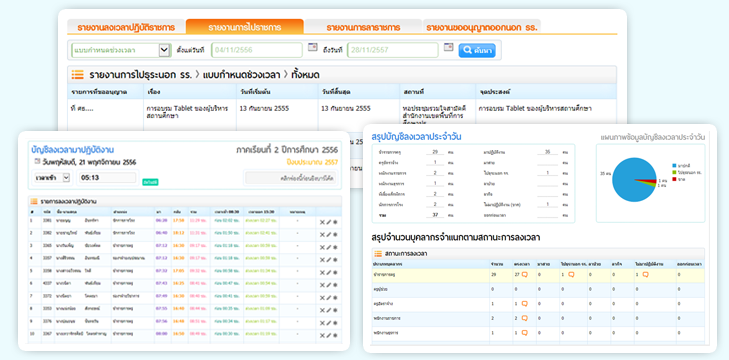This screenshot has width=729, height=360.
Task: Click สรุปบัญชีลงเวลาประจำวัน heading
Action: [x=416, y=136]
